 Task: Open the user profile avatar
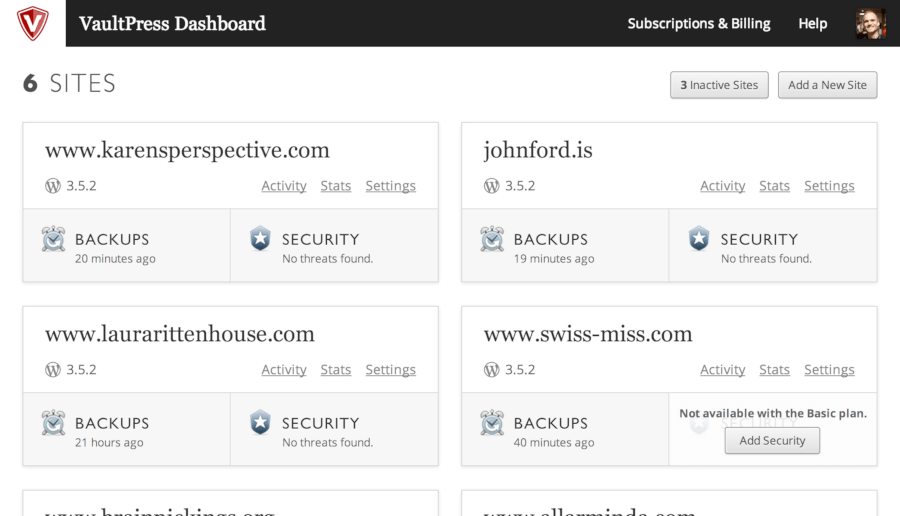[x=870, y=23]
